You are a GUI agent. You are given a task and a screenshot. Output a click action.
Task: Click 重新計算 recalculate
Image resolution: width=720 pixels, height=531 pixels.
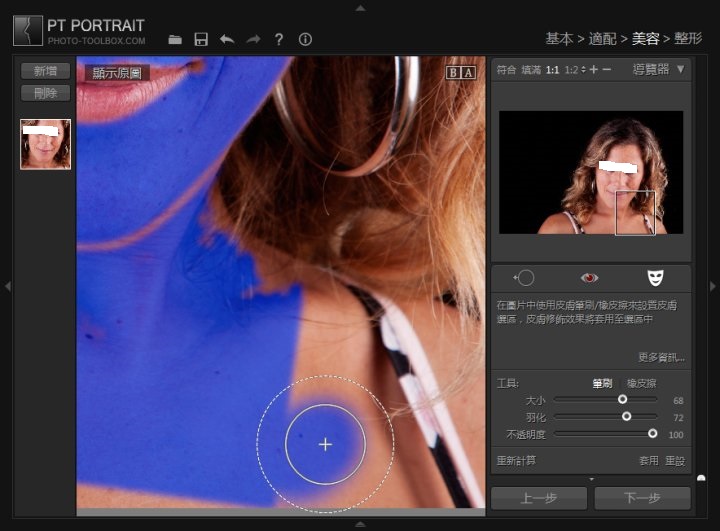[516, 460]
